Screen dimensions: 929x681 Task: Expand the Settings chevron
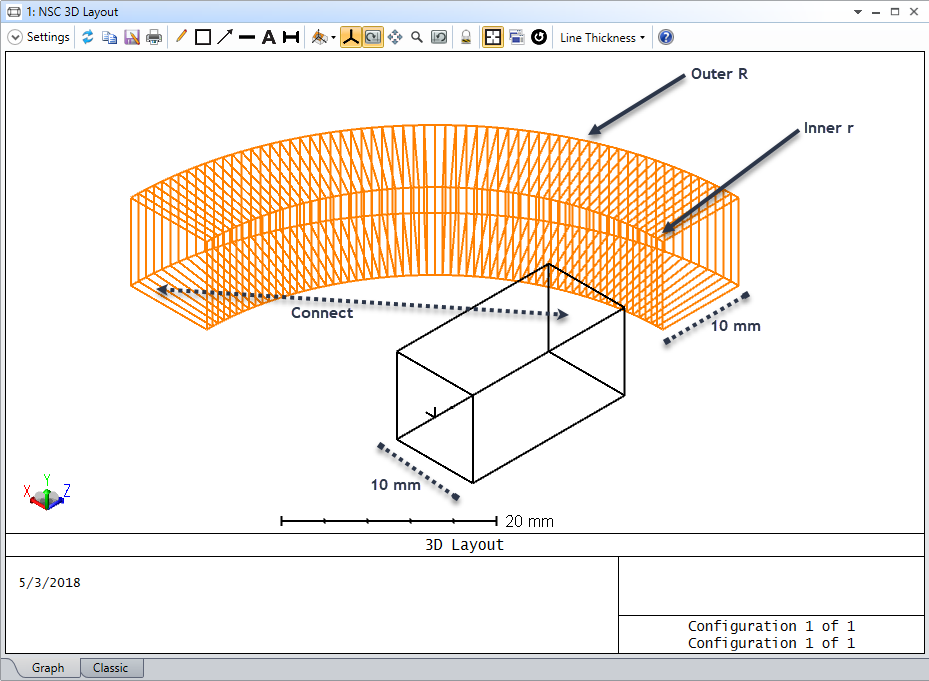(15, 37)
